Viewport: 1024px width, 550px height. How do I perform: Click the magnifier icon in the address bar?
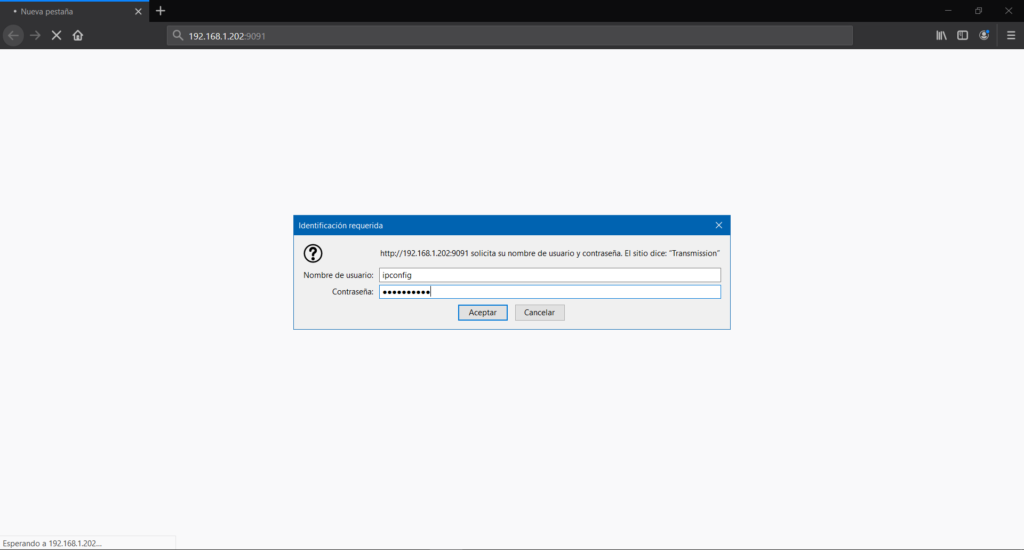[178, 35]
